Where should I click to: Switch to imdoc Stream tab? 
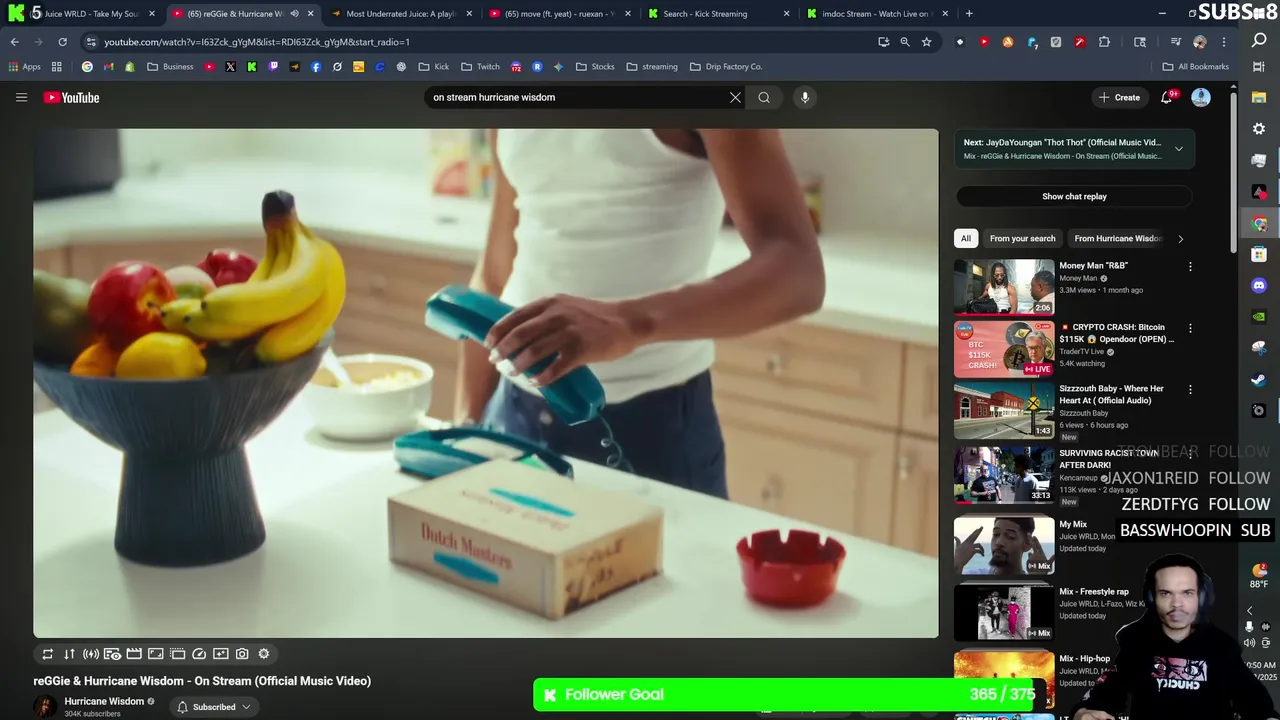coord(876,14)
